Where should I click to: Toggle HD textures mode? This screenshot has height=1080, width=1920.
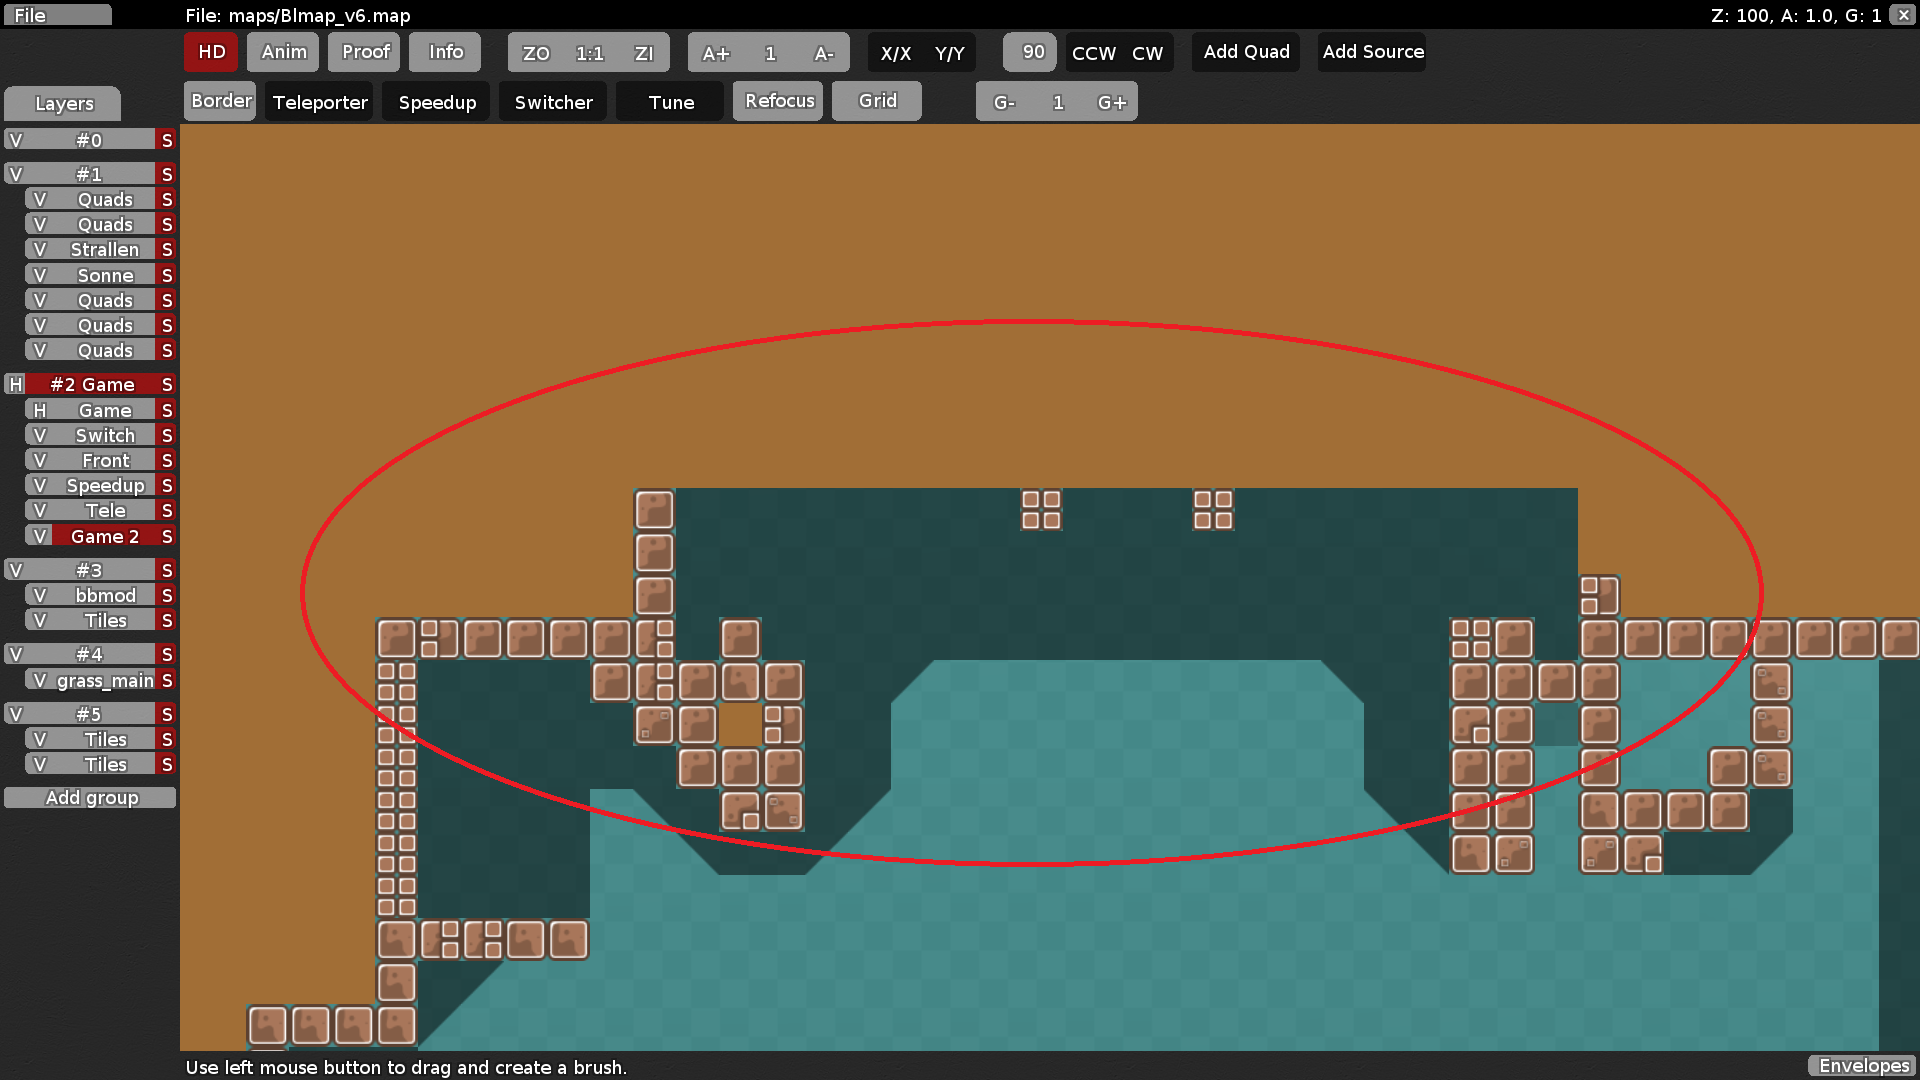[210, 52]
